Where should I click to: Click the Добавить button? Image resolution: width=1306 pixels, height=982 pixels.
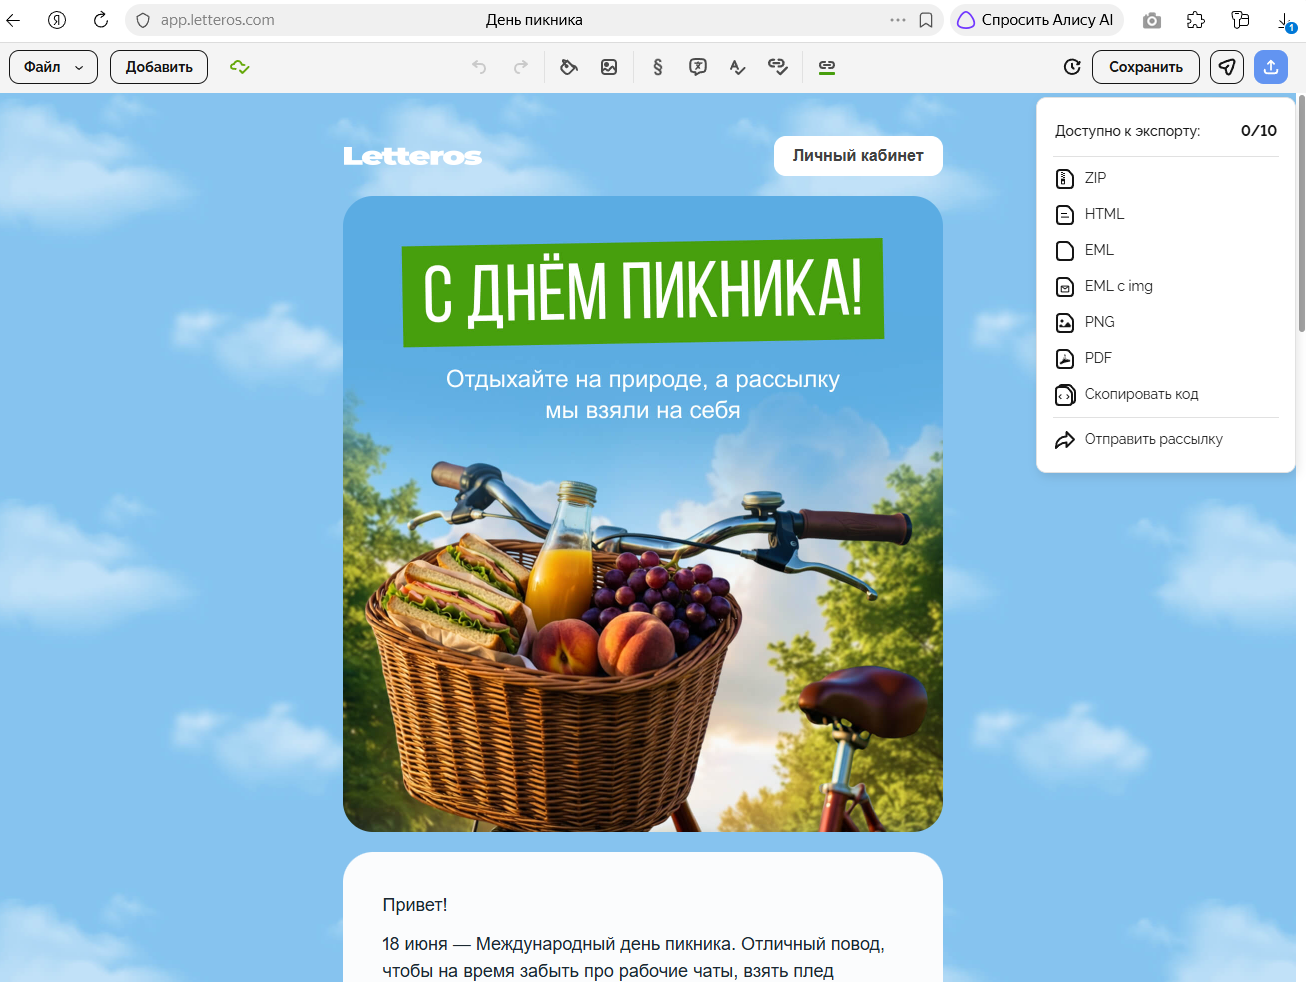[x=159, y=67]
